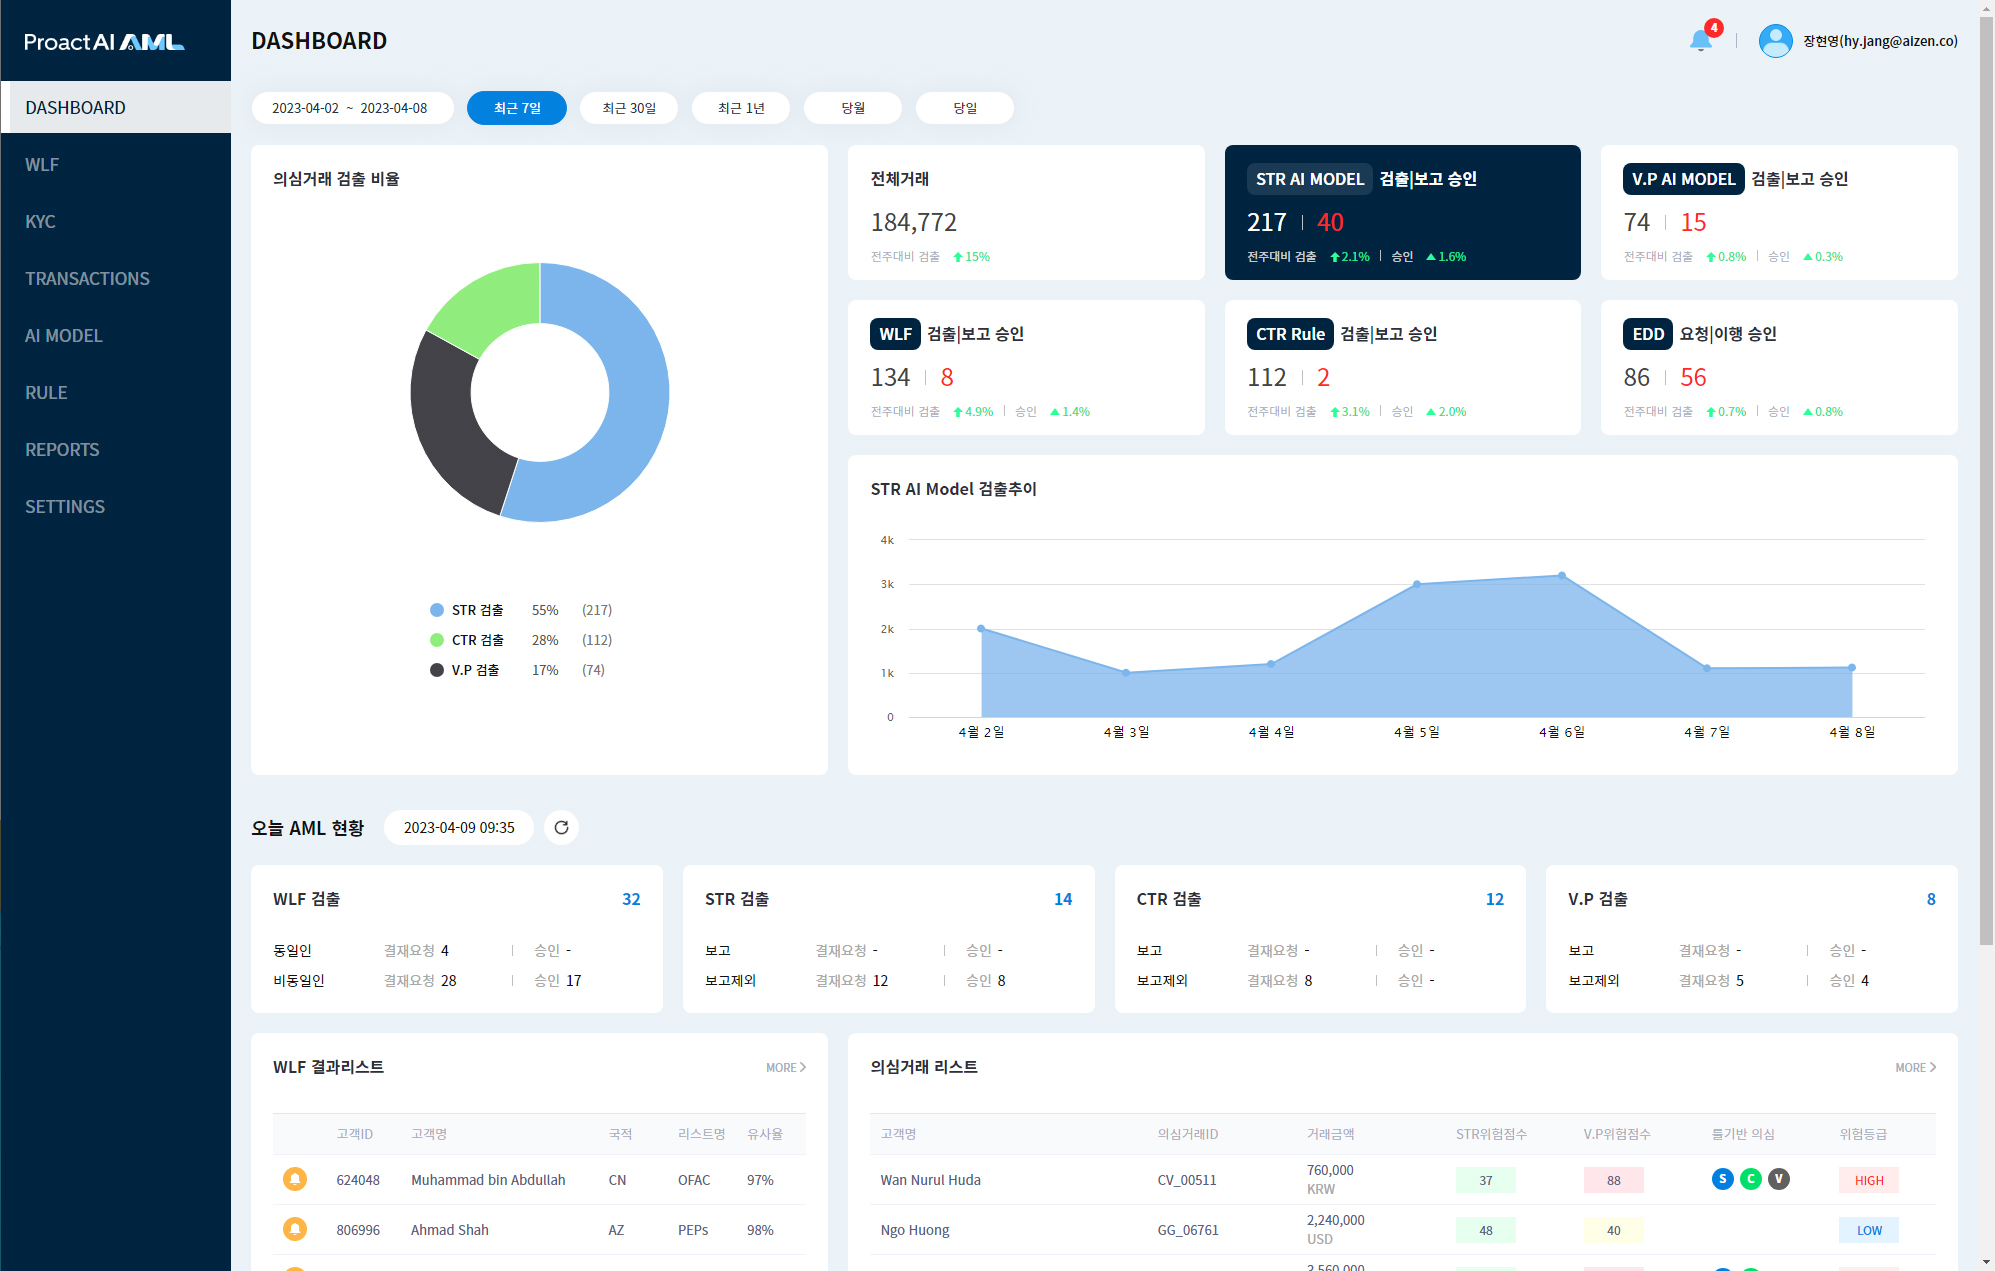
Task: Open the notification bell with badge
Action: (x=1700, y=40)
